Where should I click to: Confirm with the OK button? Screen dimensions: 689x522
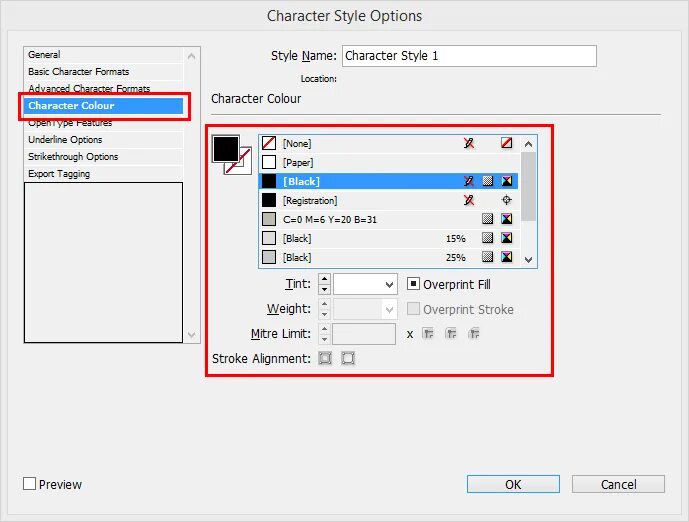[x=513, y=484]
